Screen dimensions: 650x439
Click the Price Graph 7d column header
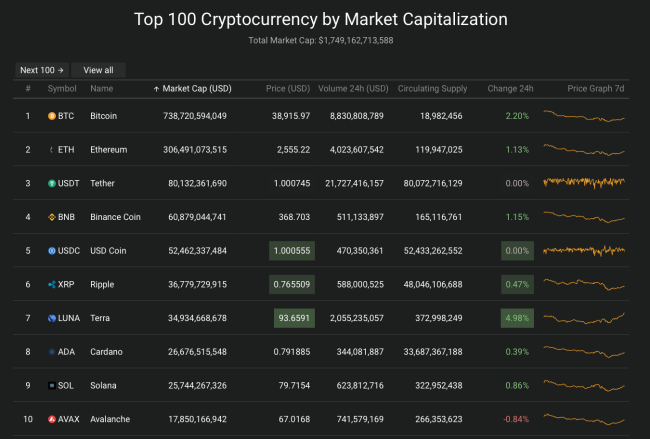click(596, 89)
